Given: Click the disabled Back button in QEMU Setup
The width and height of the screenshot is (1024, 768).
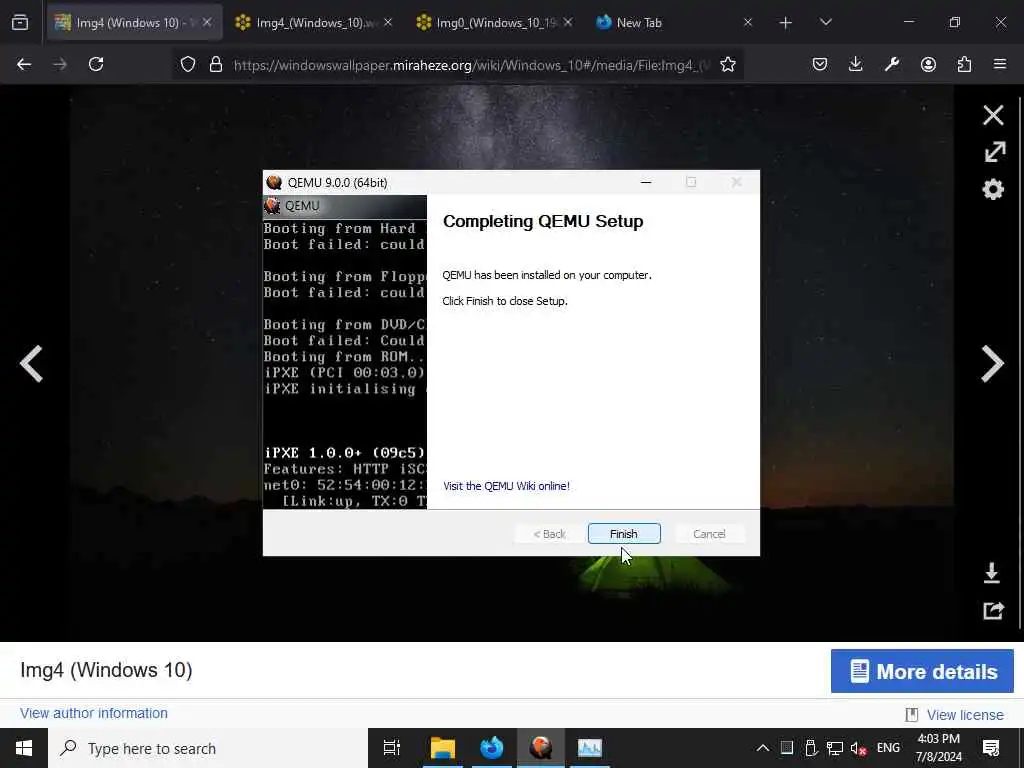Looking at the screenshot, I should click(549, 534).
